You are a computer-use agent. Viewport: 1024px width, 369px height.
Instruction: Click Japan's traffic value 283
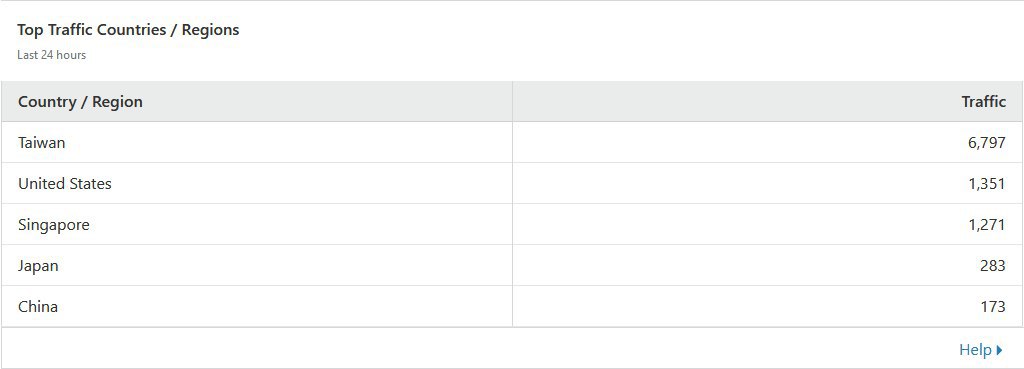(x=993, y=266)
